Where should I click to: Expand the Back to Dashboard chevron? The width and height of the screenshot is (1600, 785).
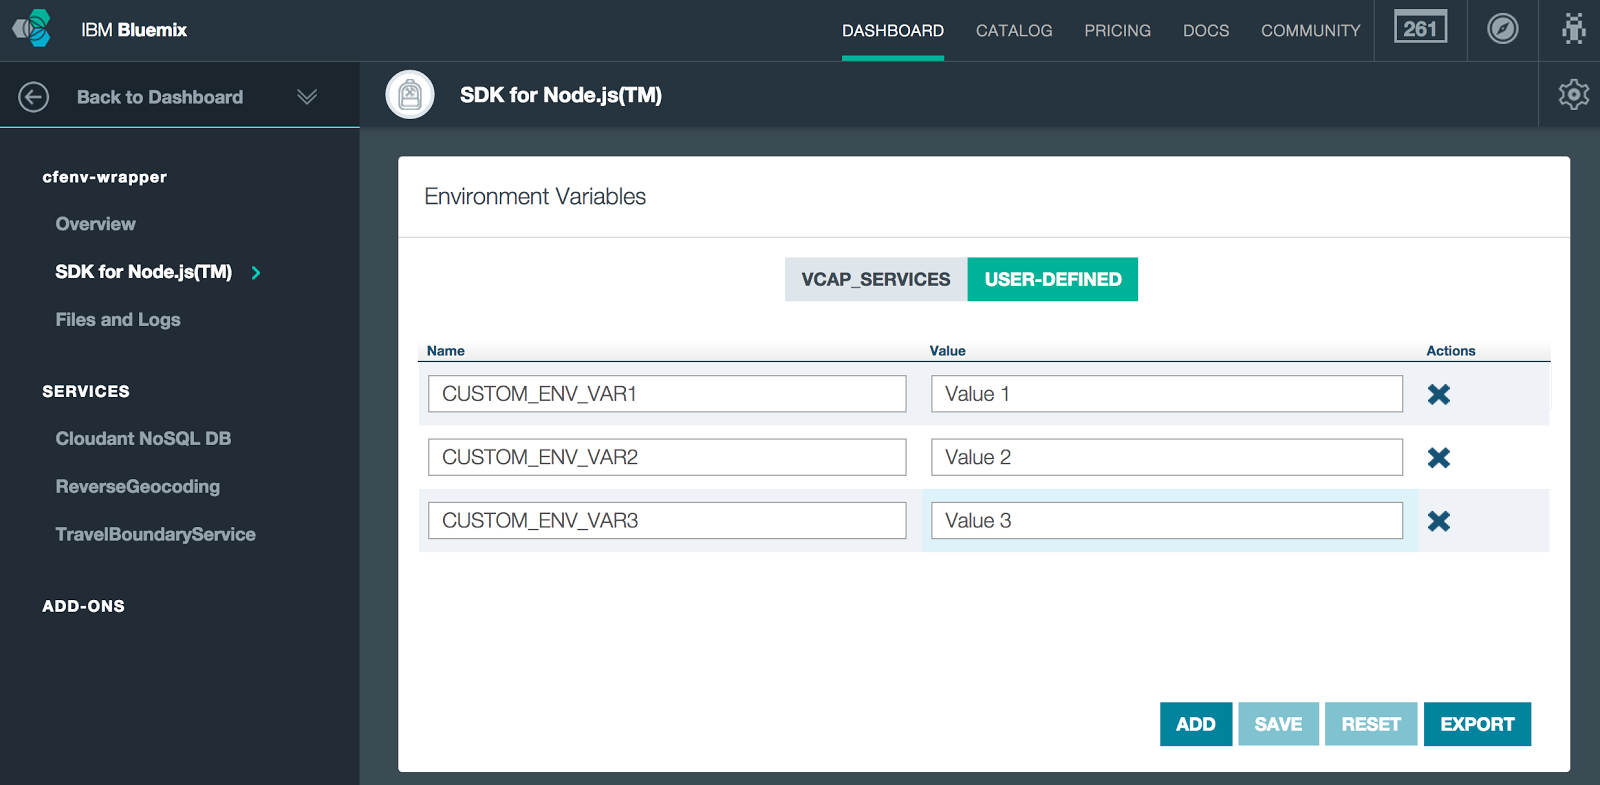click(x=307, y=97)
